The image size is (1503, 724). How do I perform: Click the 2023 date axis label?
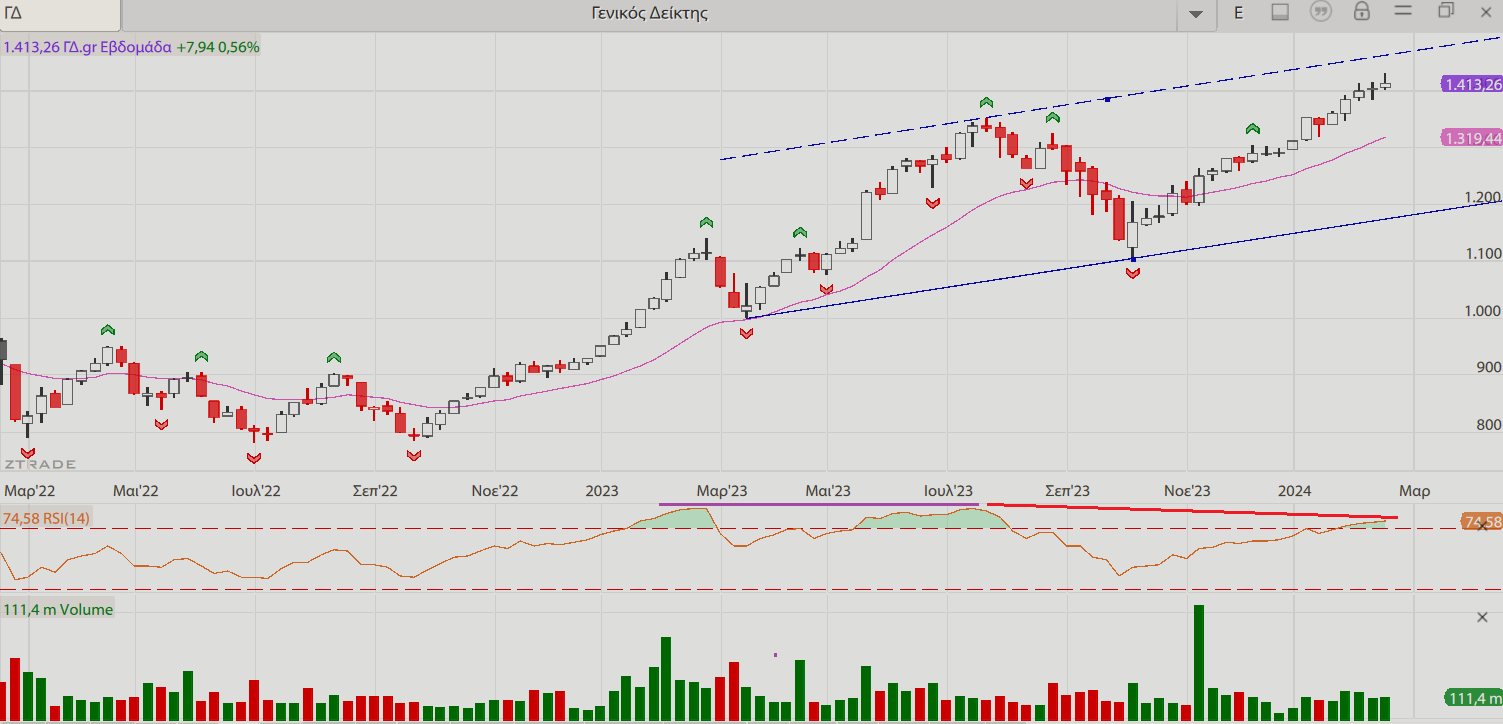[602, 491]
